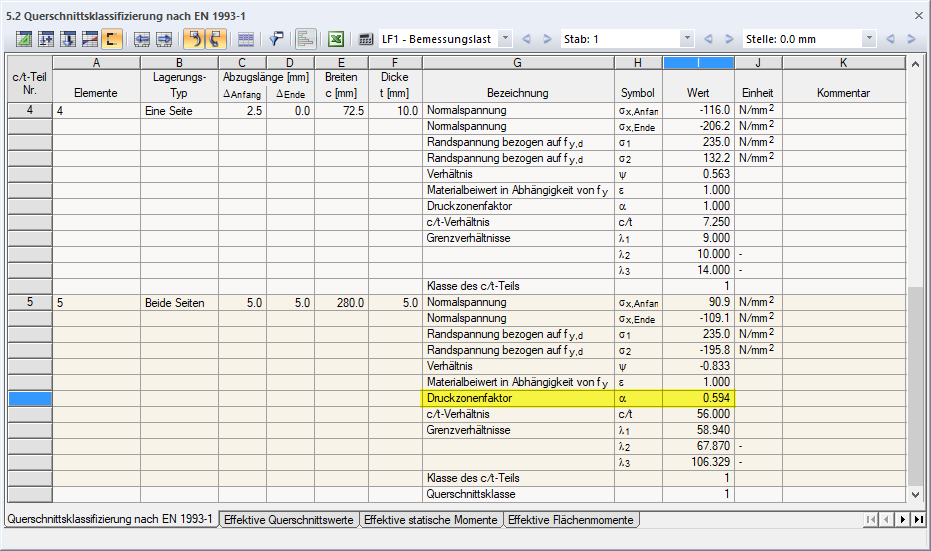Click the blue selected row header for Druckzonenfaktor
Image resolution: width=931 pixels, height=551 pixels.
tap(30, 398)
